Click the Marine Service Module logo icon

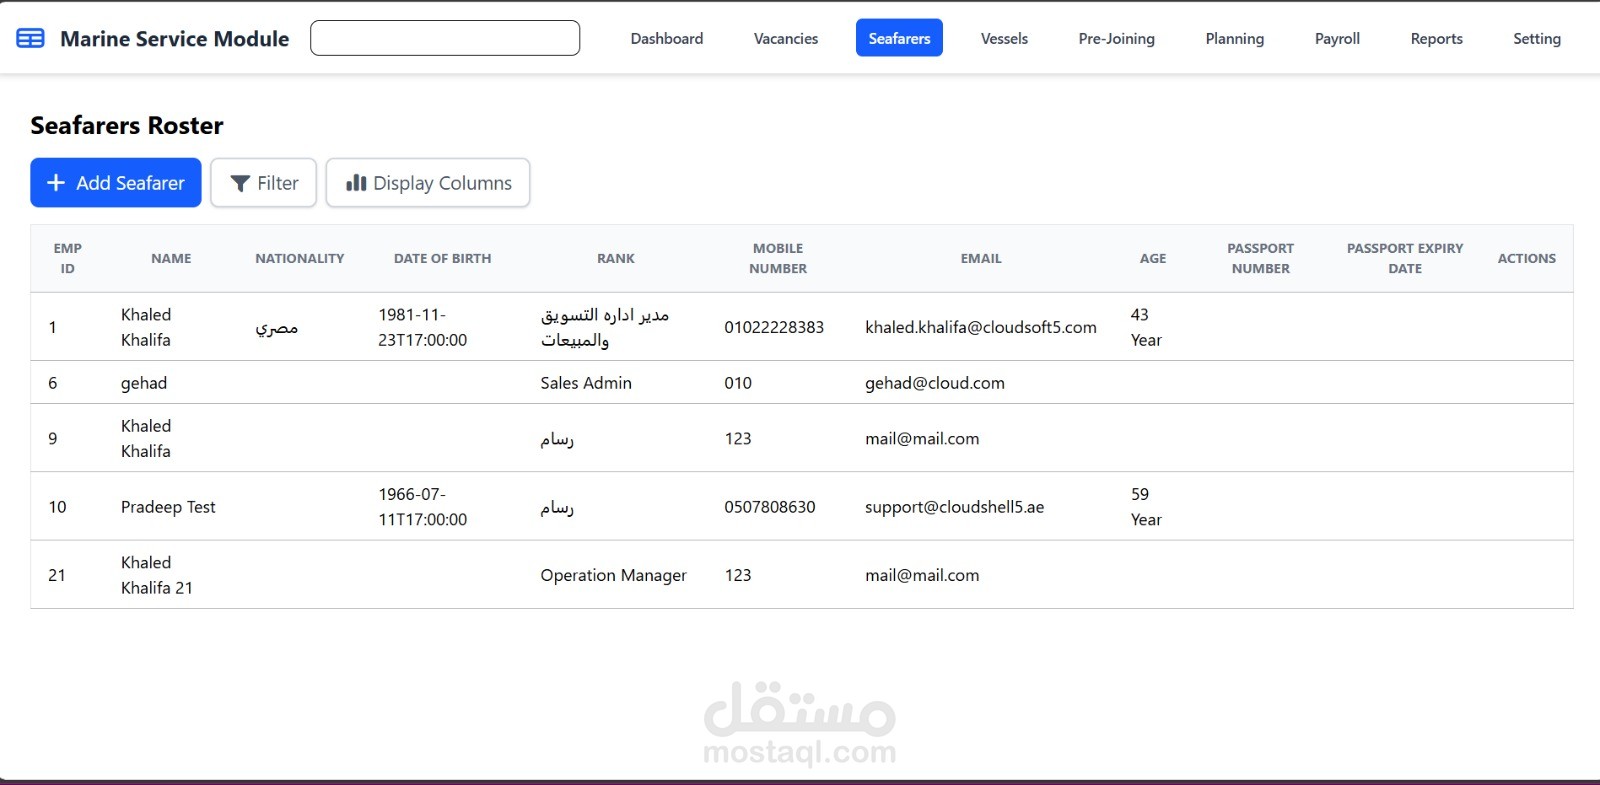click(x=30, y=39)
